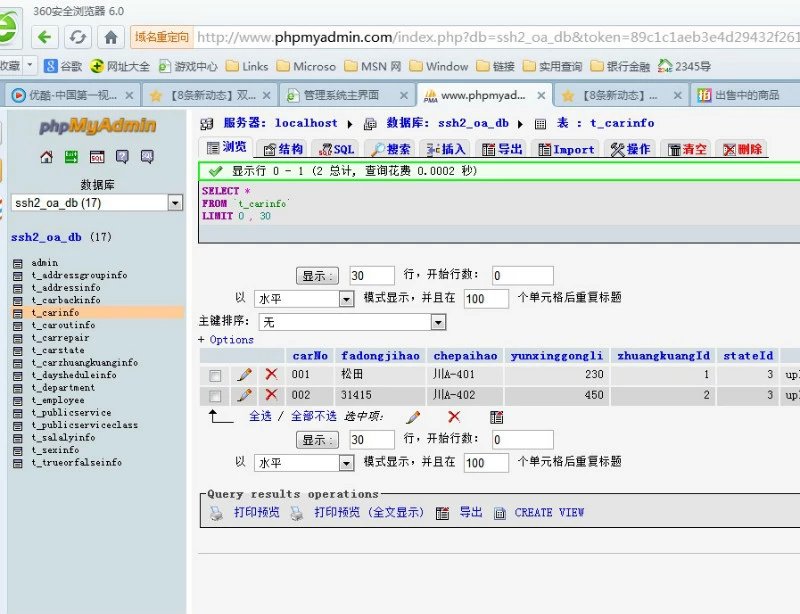Click the browser address bar
800x614 pixels.
click(497, 37)
